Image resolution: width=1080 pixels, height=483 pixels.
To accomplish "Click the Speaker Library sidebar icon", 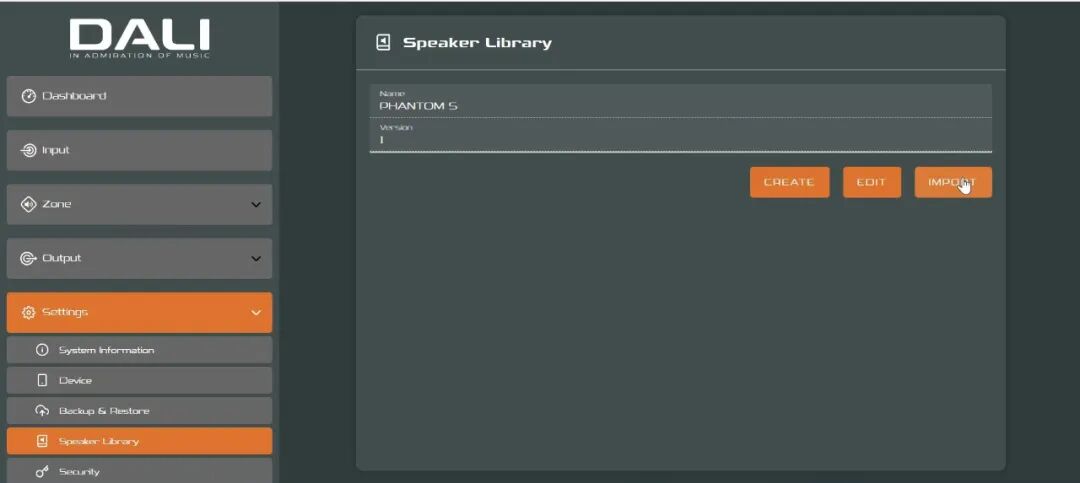I will tap(42, 441).
